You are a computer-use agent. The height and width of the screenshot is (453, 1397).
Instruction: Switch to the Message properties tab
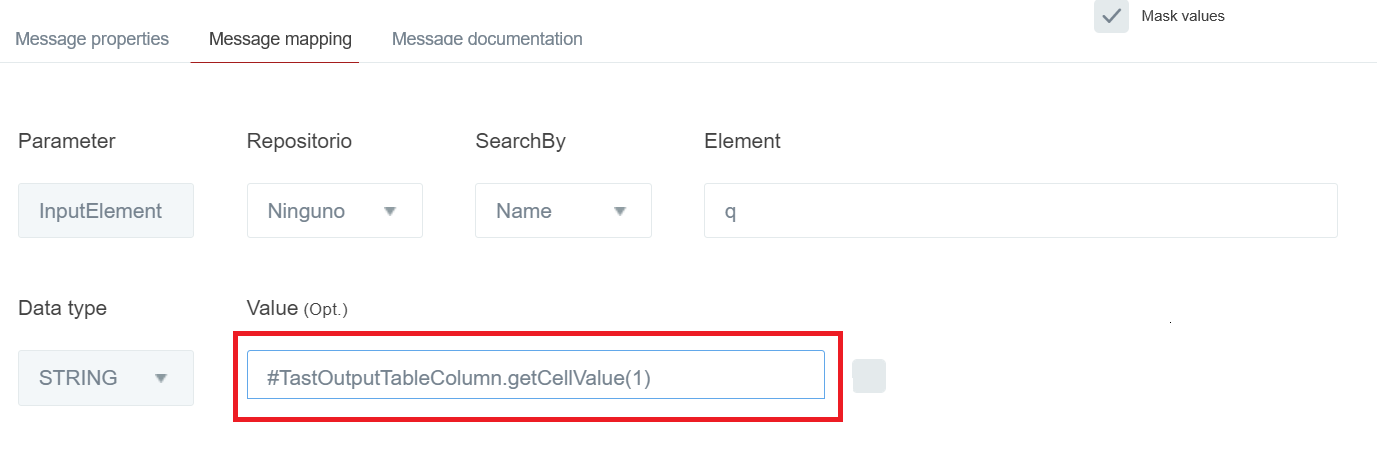(x=92, y=39)
